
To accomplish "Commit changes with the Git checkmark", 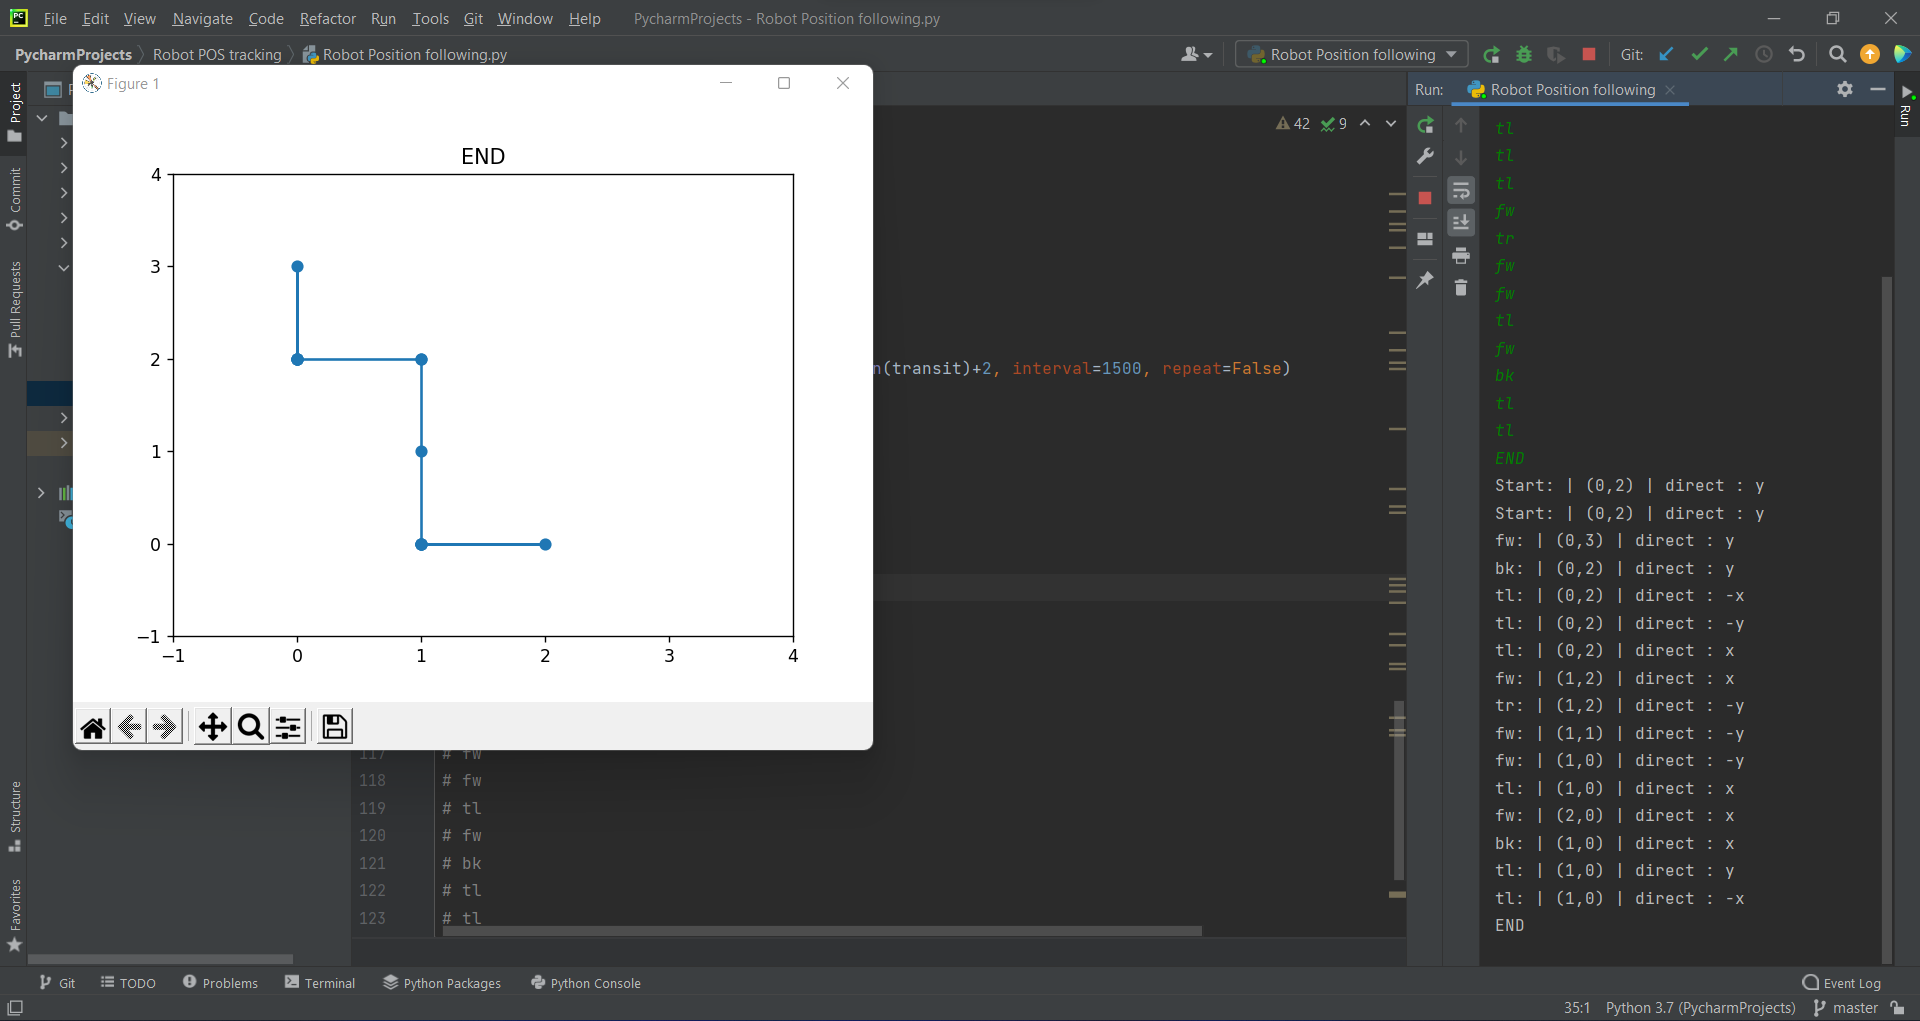I will [x=1700, y=54].
